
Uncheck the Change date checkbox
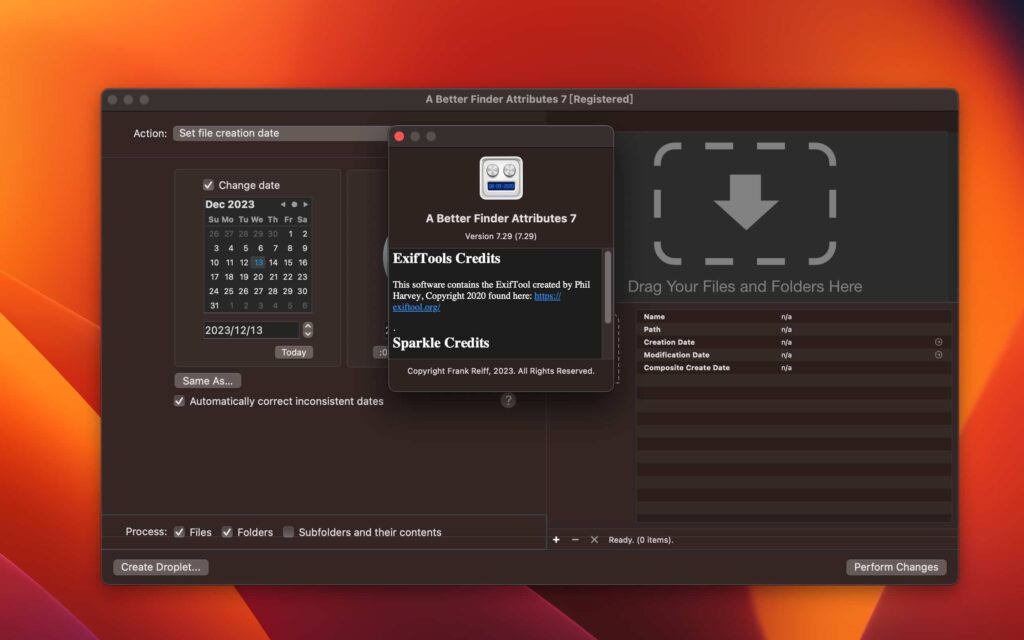pyautogui.click(x=208, y=185)
